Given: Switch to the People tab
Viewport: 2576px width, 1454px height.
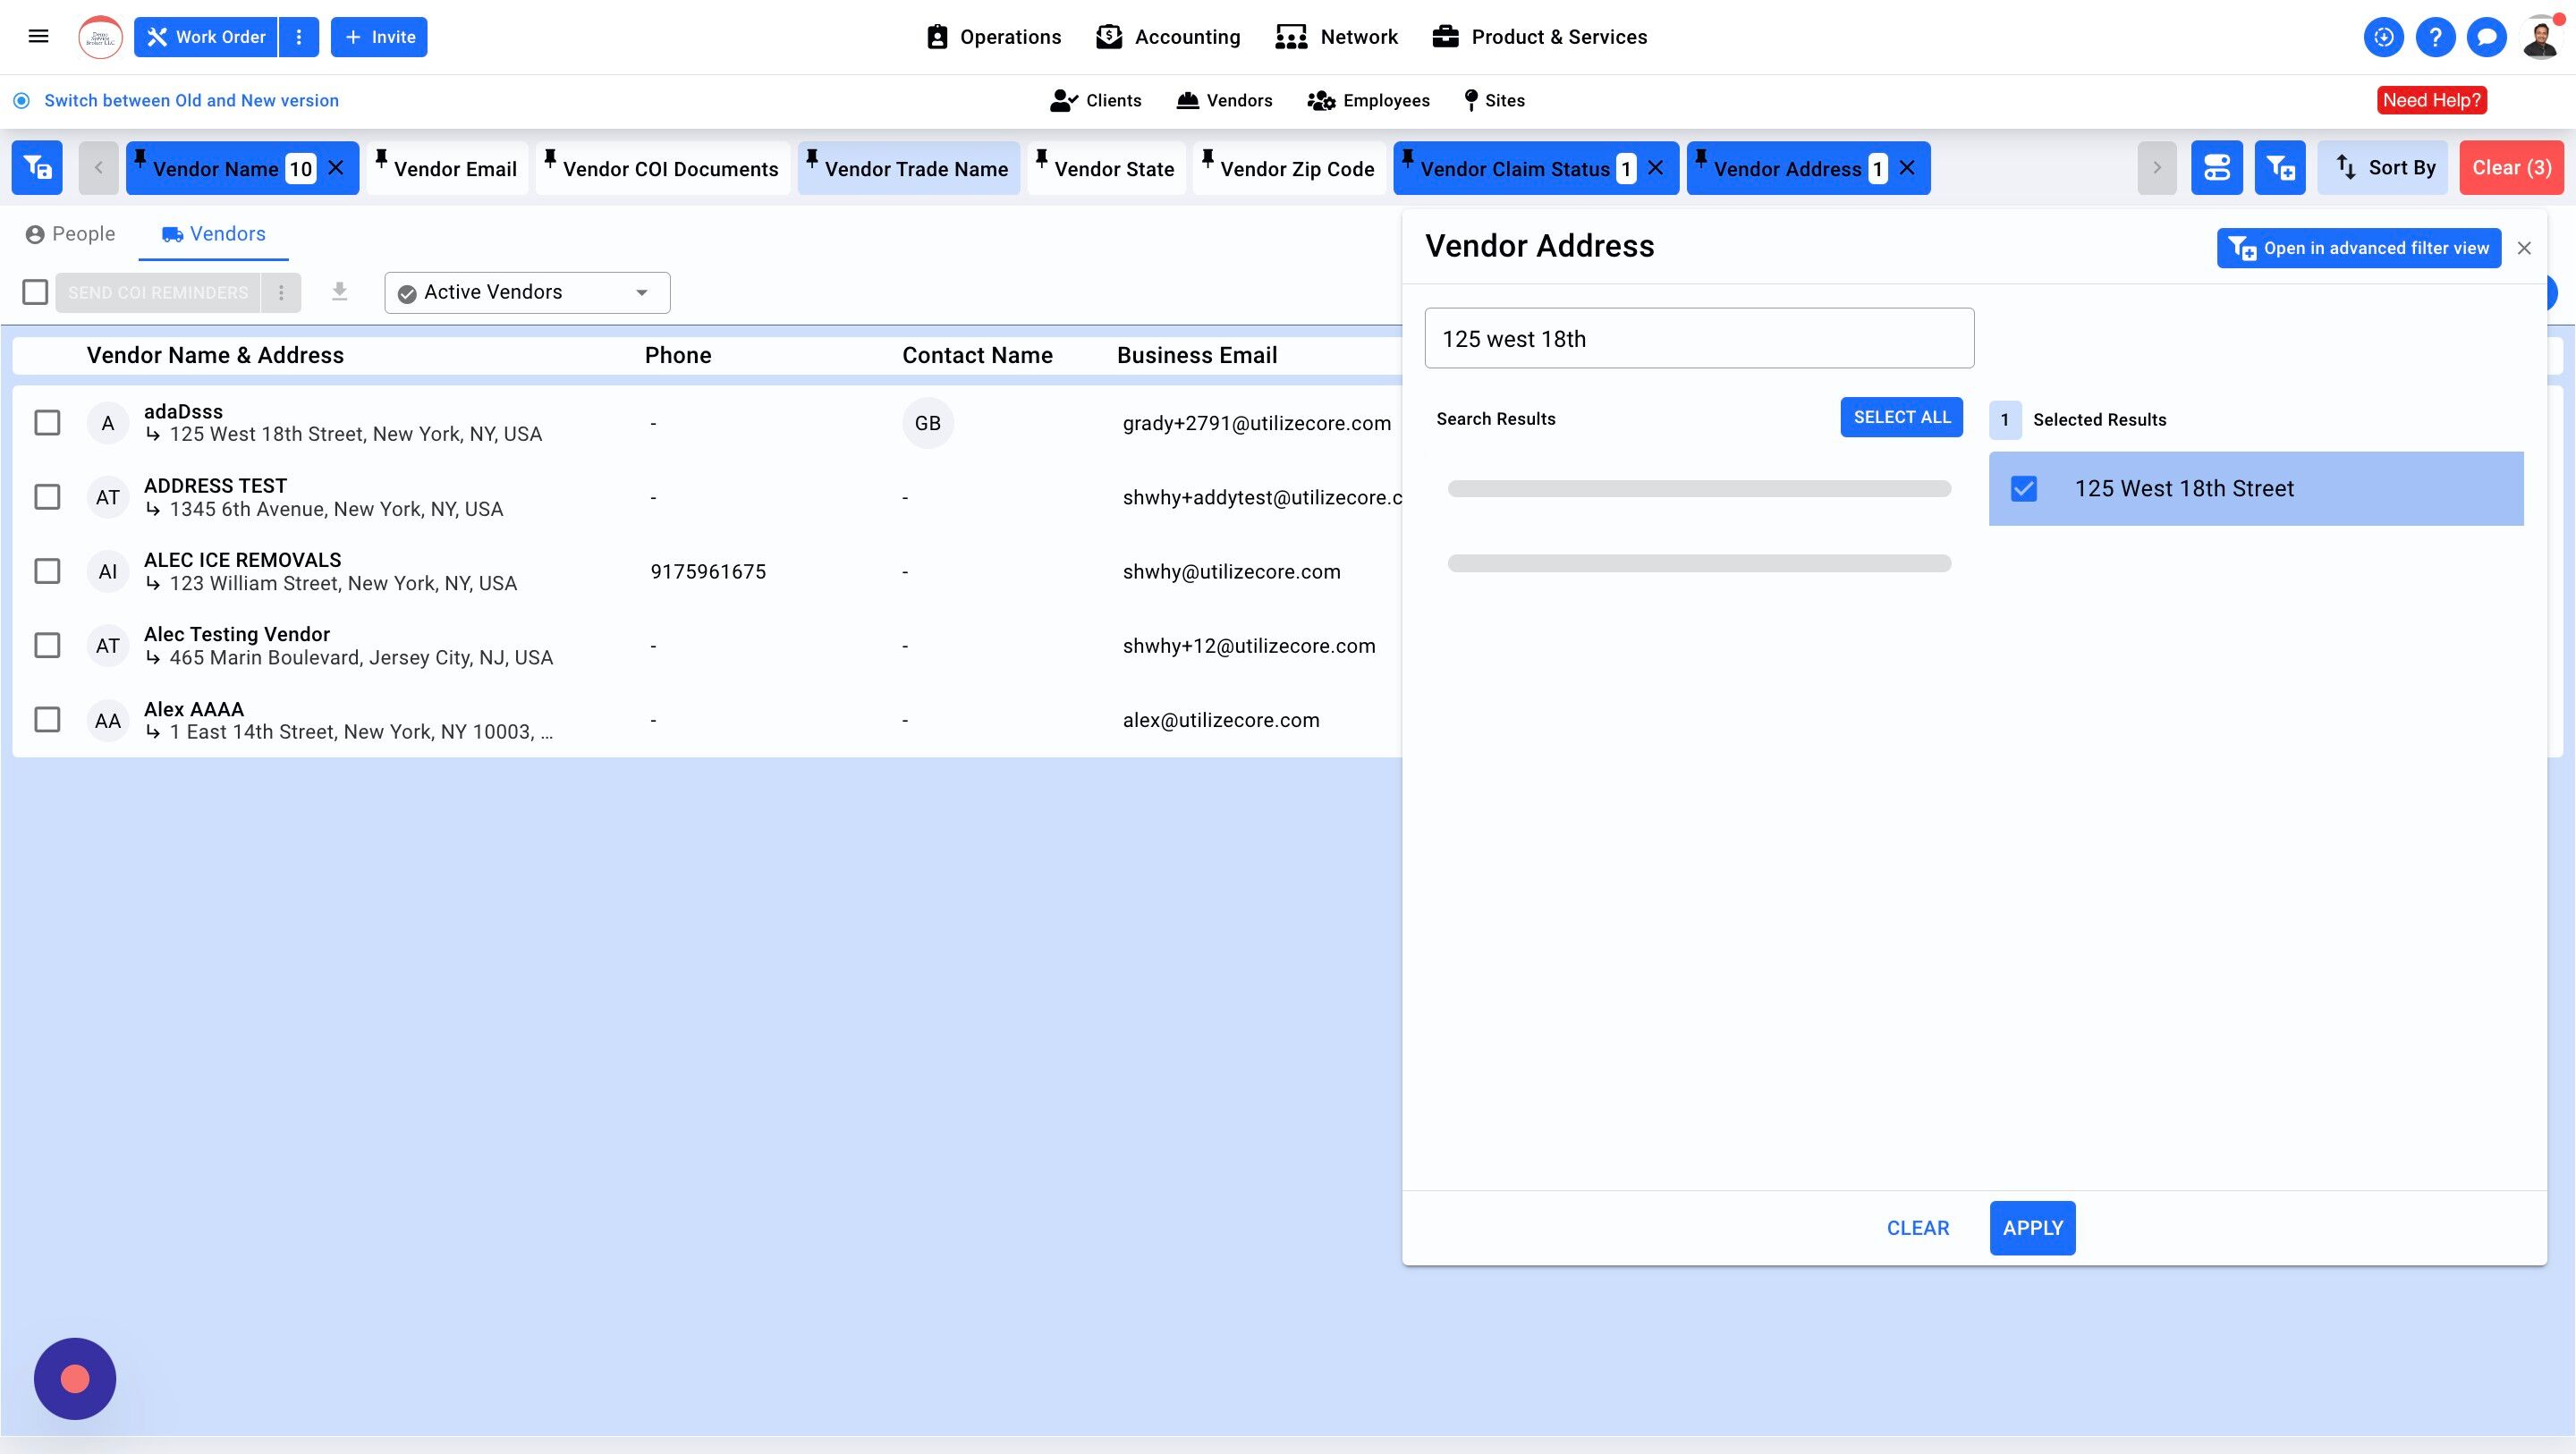Looking at the screenshot, I should pyautogui.click(x=71, y=234).
